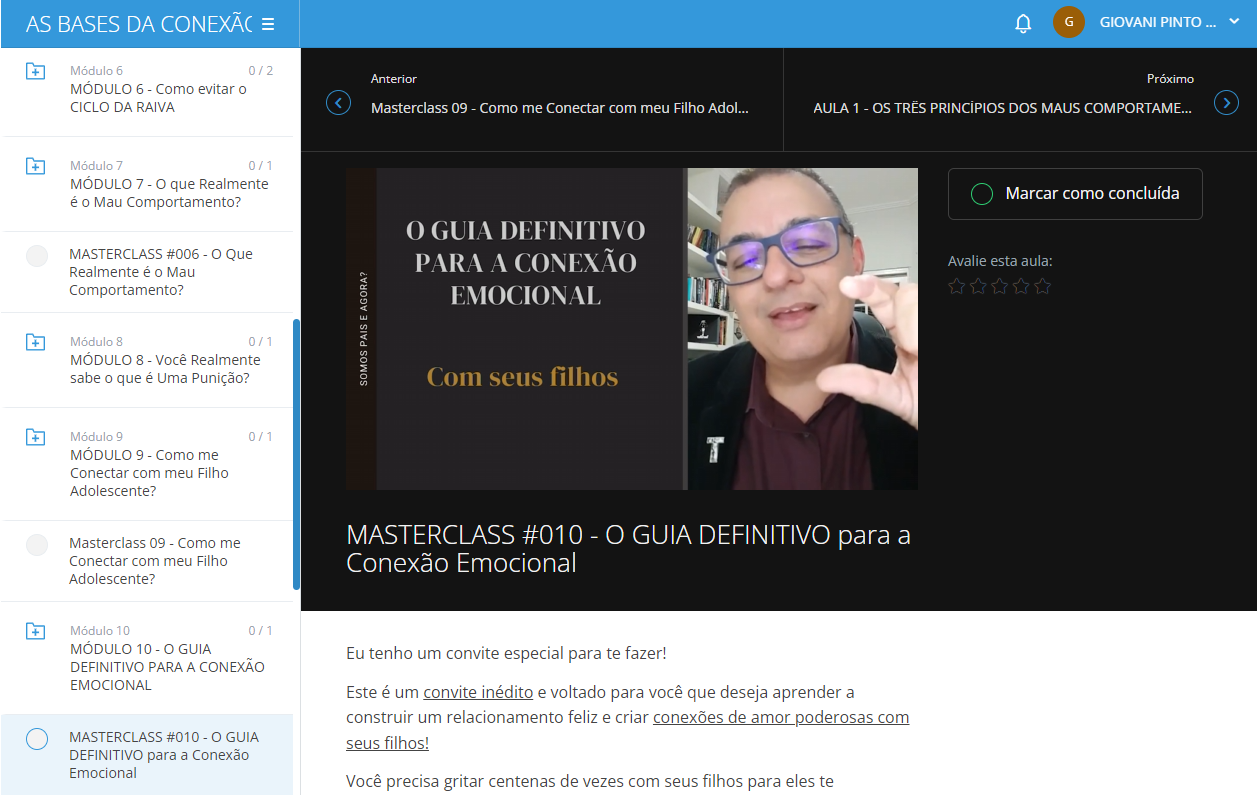Toggle Masterclass 09 completion circle

coord(37,545)
